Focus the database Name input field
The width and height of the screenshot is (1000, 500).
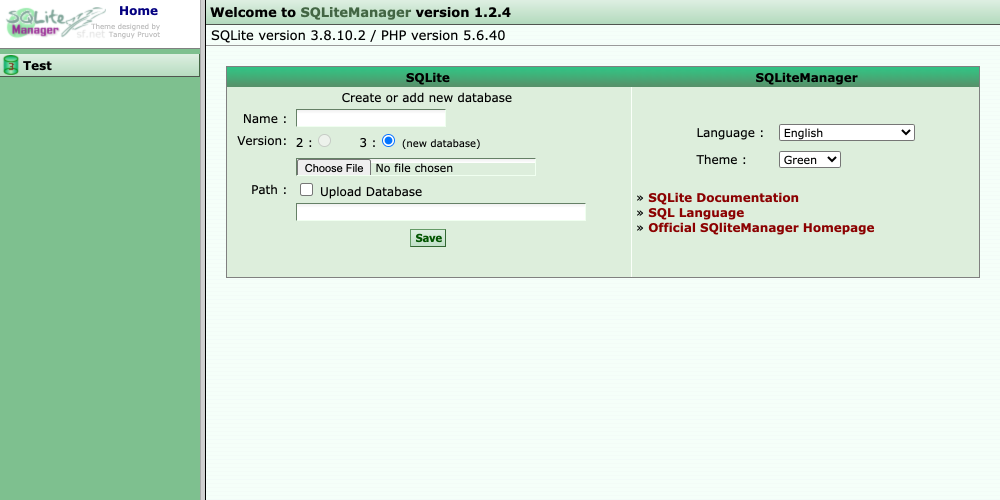pyautogui.click(x=370, y=118)
